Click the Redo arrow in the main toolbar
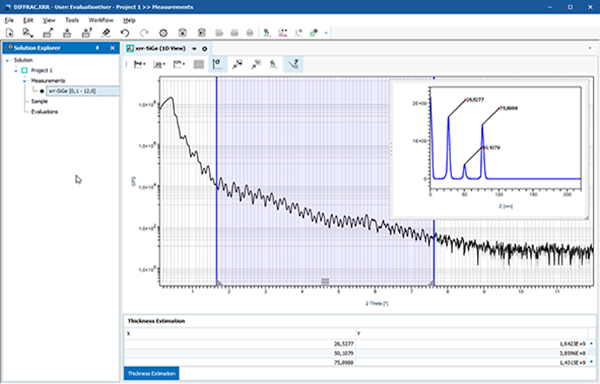Screen dimensions: 600x384 tap(144, 33)
